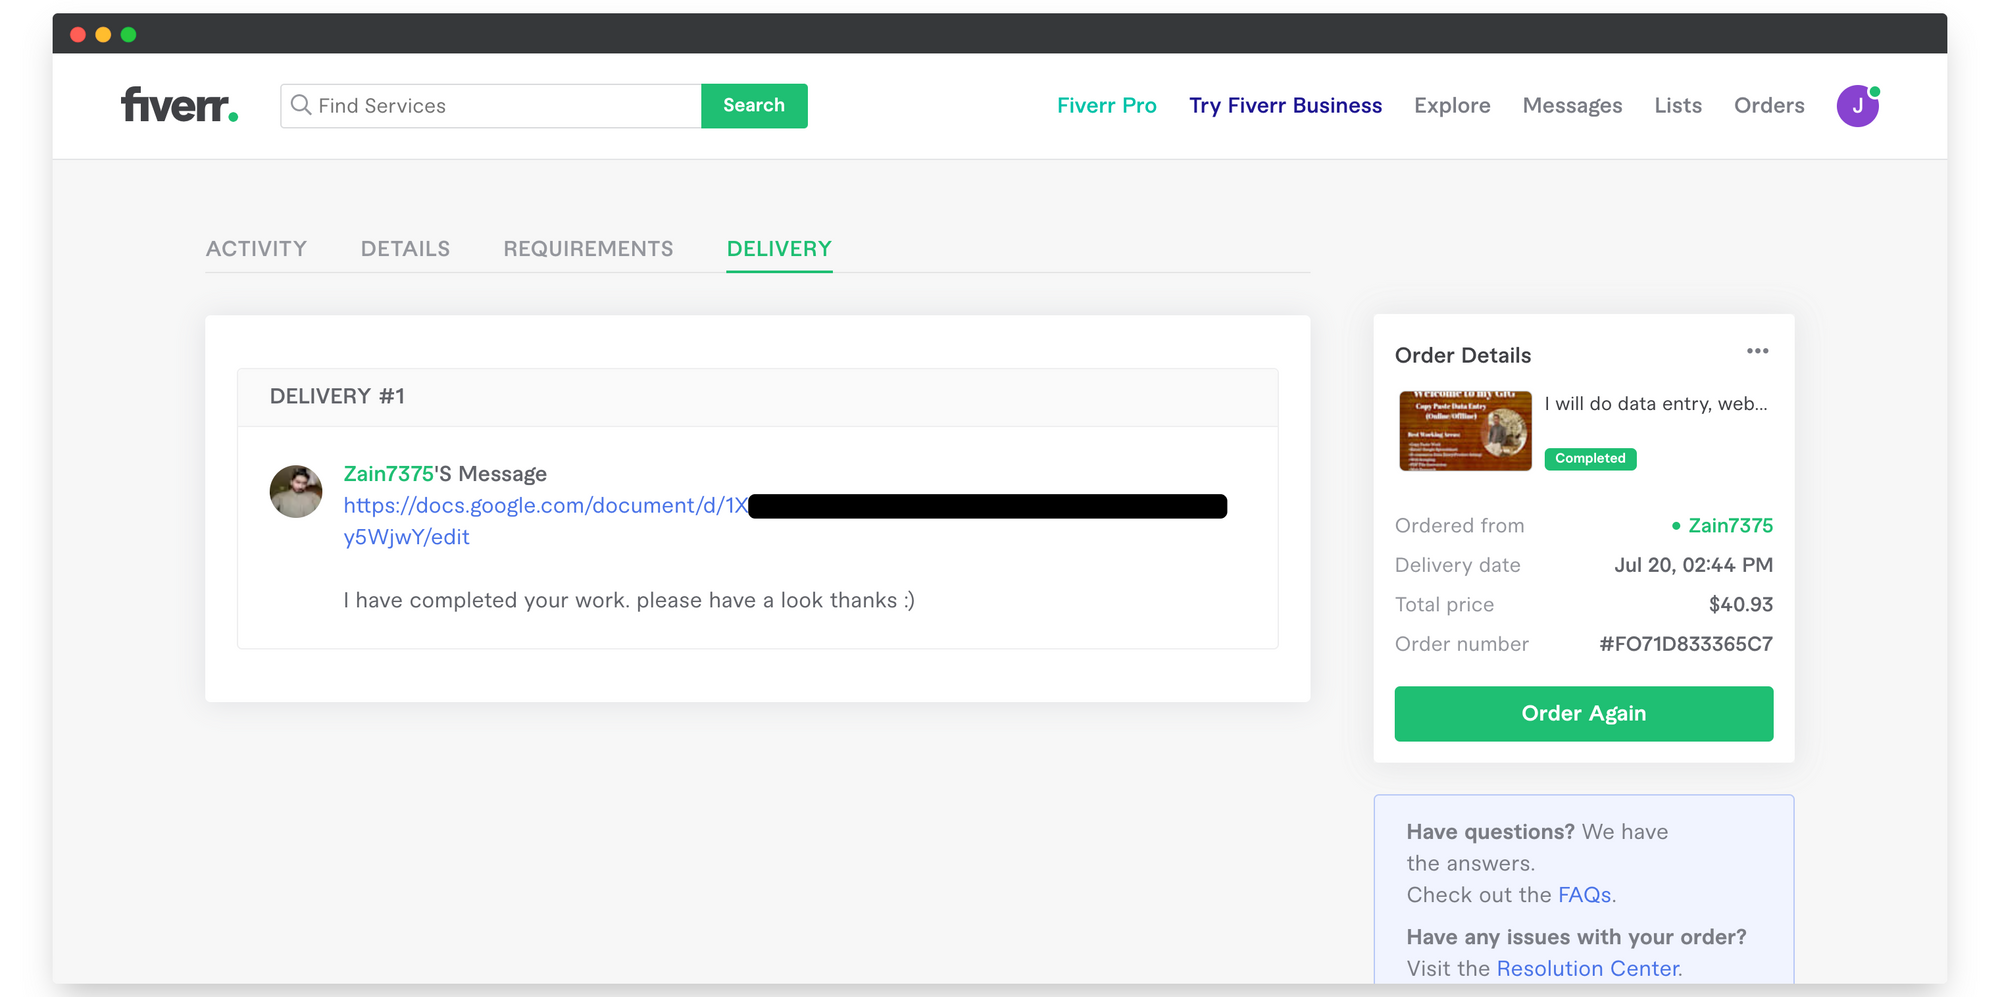Switch to the Activity tab

(256, 249)
